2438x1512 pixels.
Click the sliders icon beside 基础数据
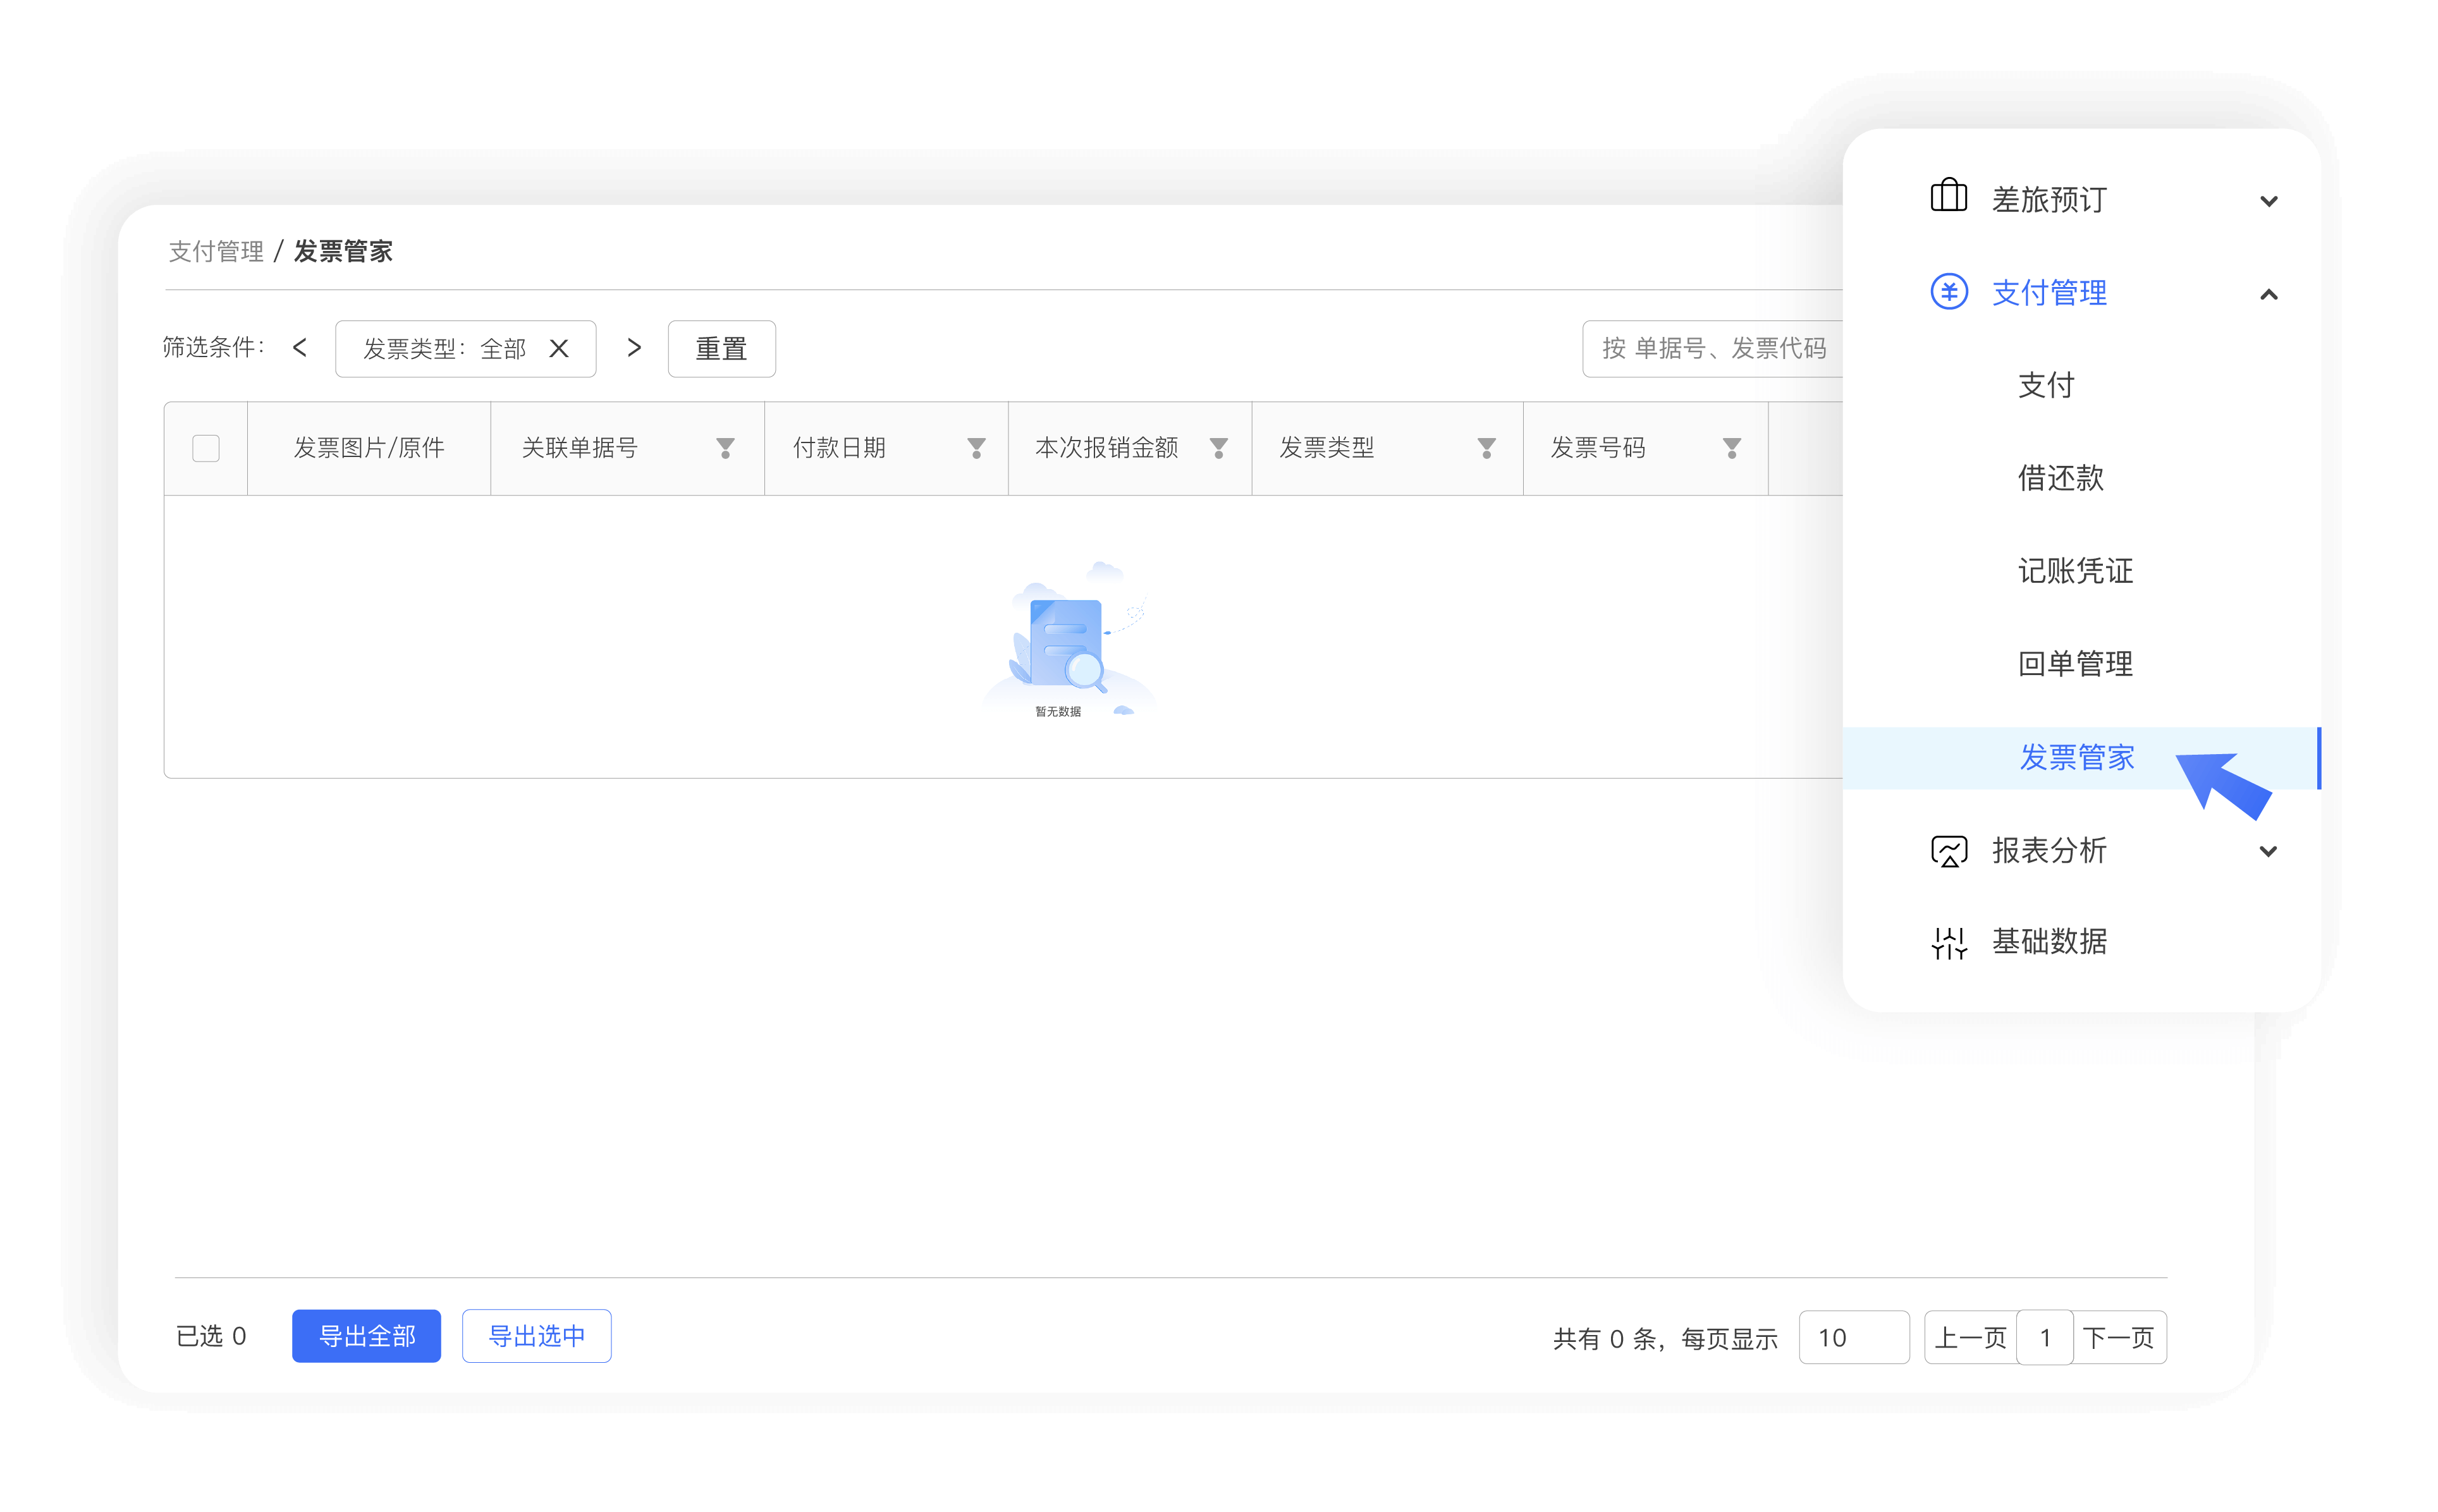coord(1948,941)
